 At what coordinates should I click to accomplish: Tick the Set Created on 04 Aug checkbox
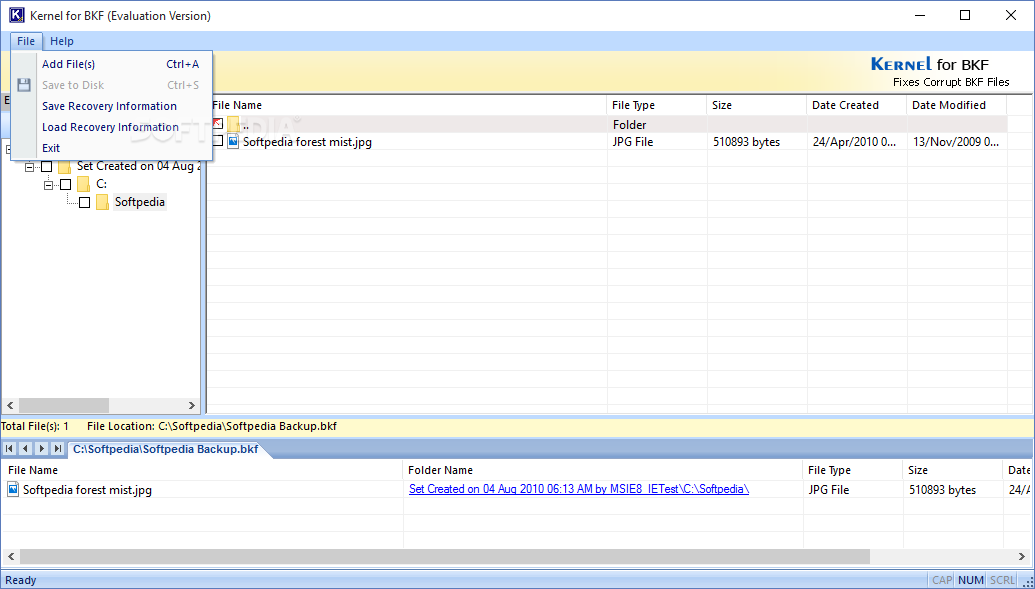click(47, 167)
